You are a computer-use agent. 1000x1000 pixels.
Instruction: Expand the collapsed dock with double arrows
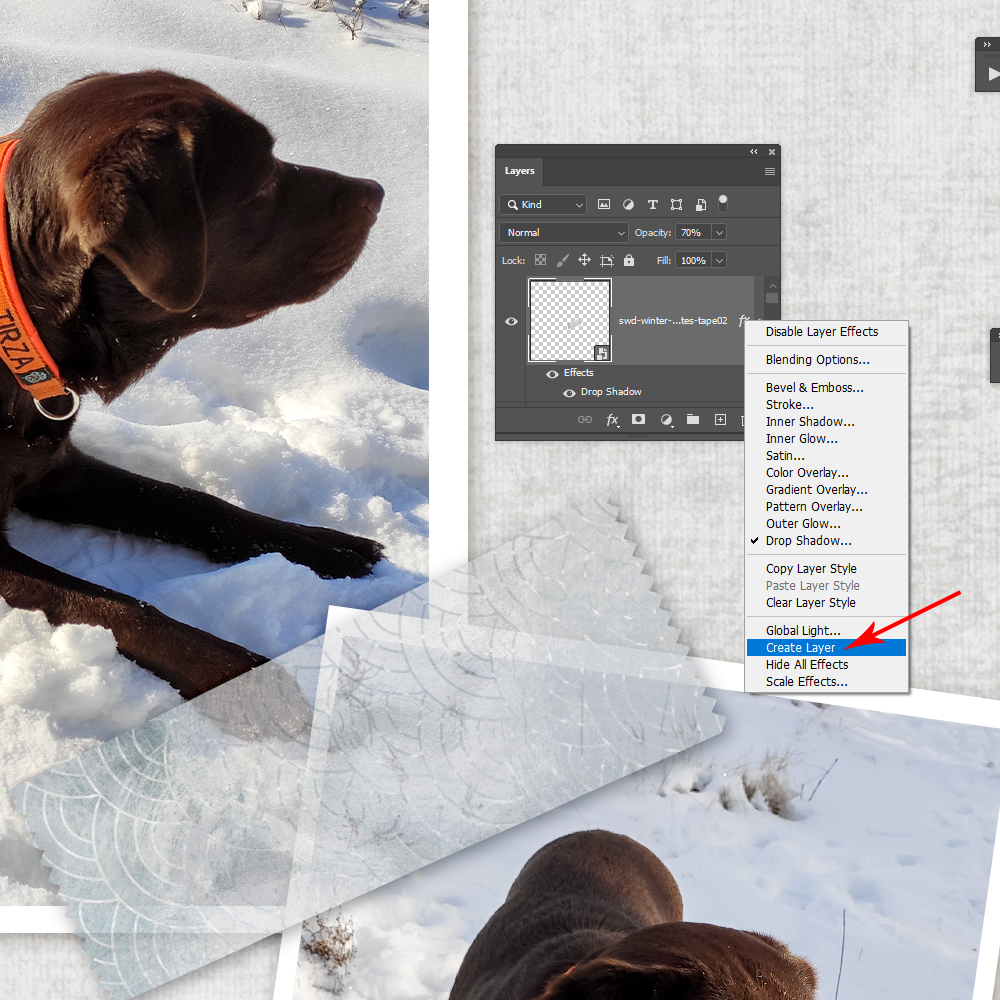click(987, 45)
